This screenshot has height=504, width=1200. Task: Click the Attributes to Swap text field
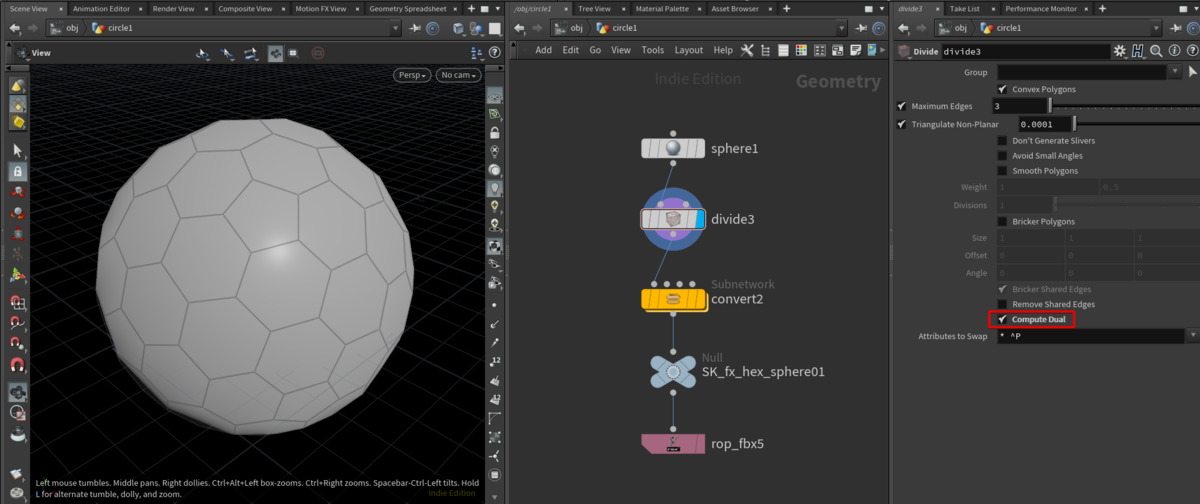tap(1090, 336)
